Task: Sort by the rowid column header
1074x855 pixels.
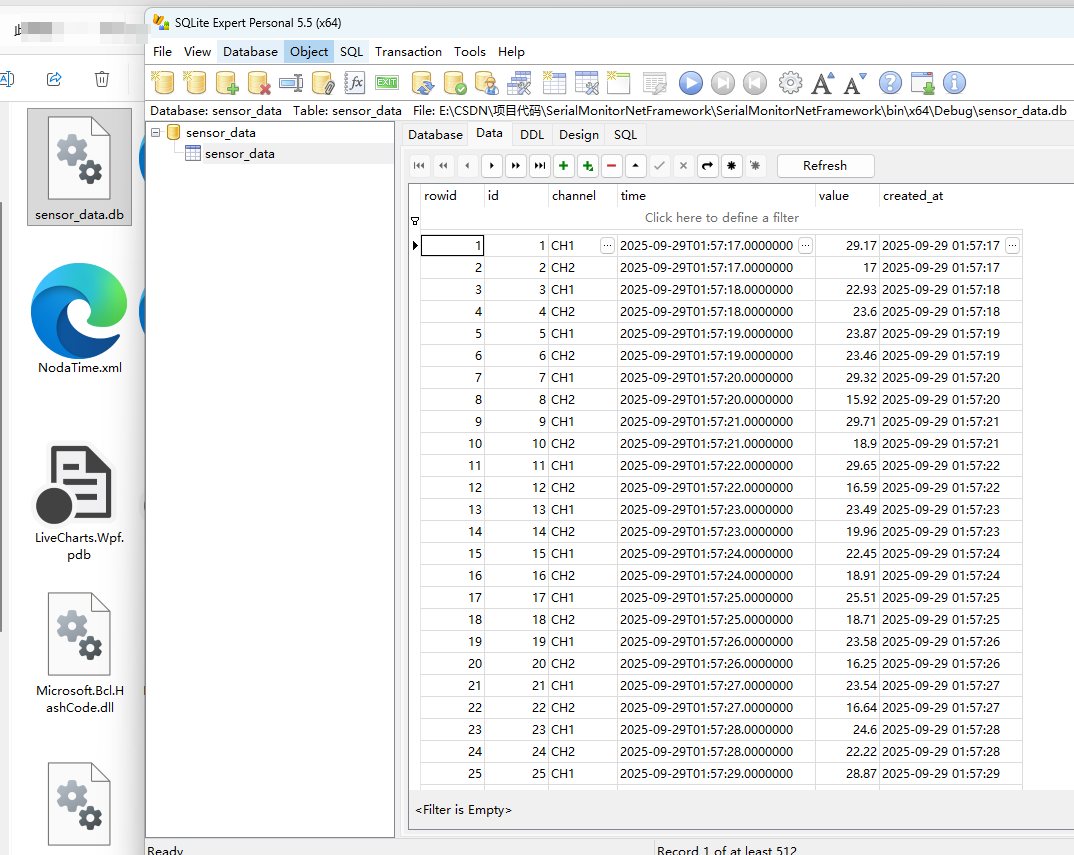Action: (x=452, y=195)
